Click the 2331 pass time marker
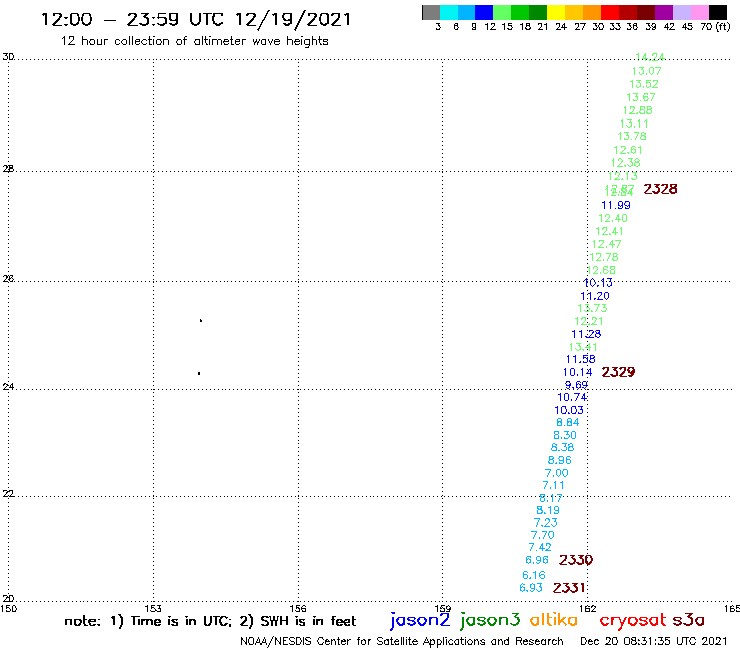740x650 pixels. tap(569, 588)
